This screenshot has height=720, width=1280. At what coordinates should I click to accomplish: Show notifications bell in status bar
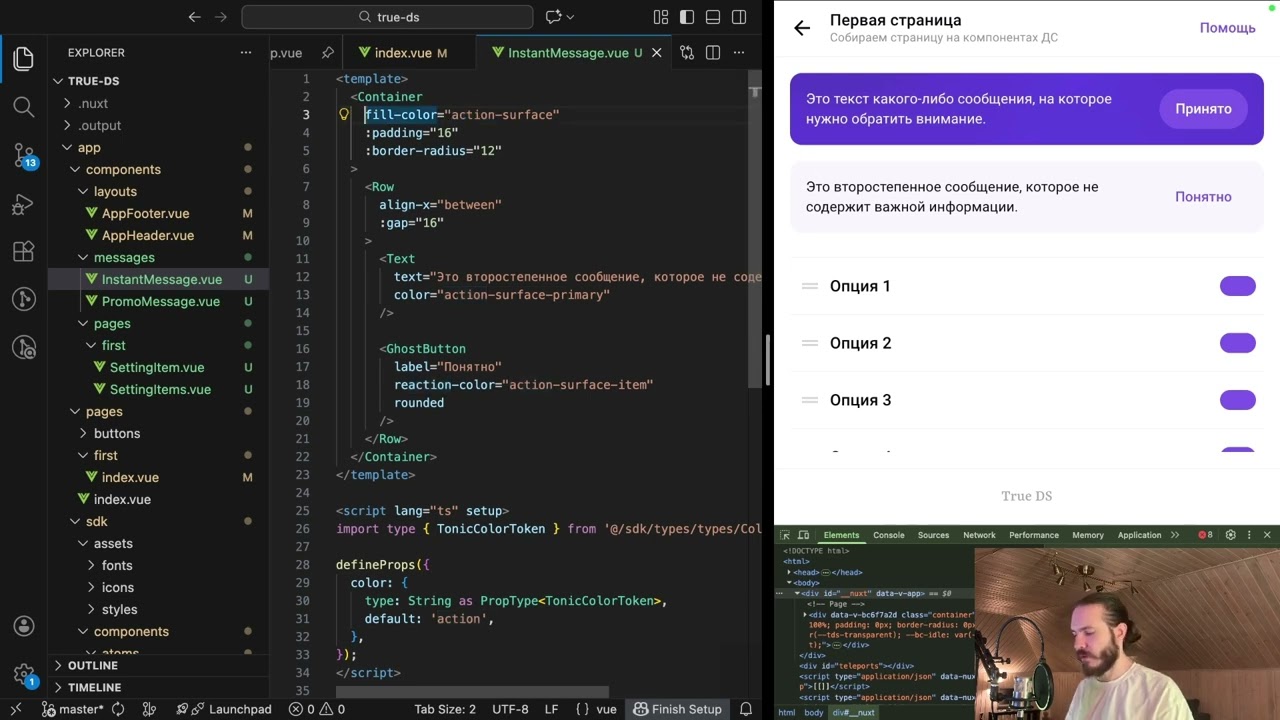click(x=746, y=709)
